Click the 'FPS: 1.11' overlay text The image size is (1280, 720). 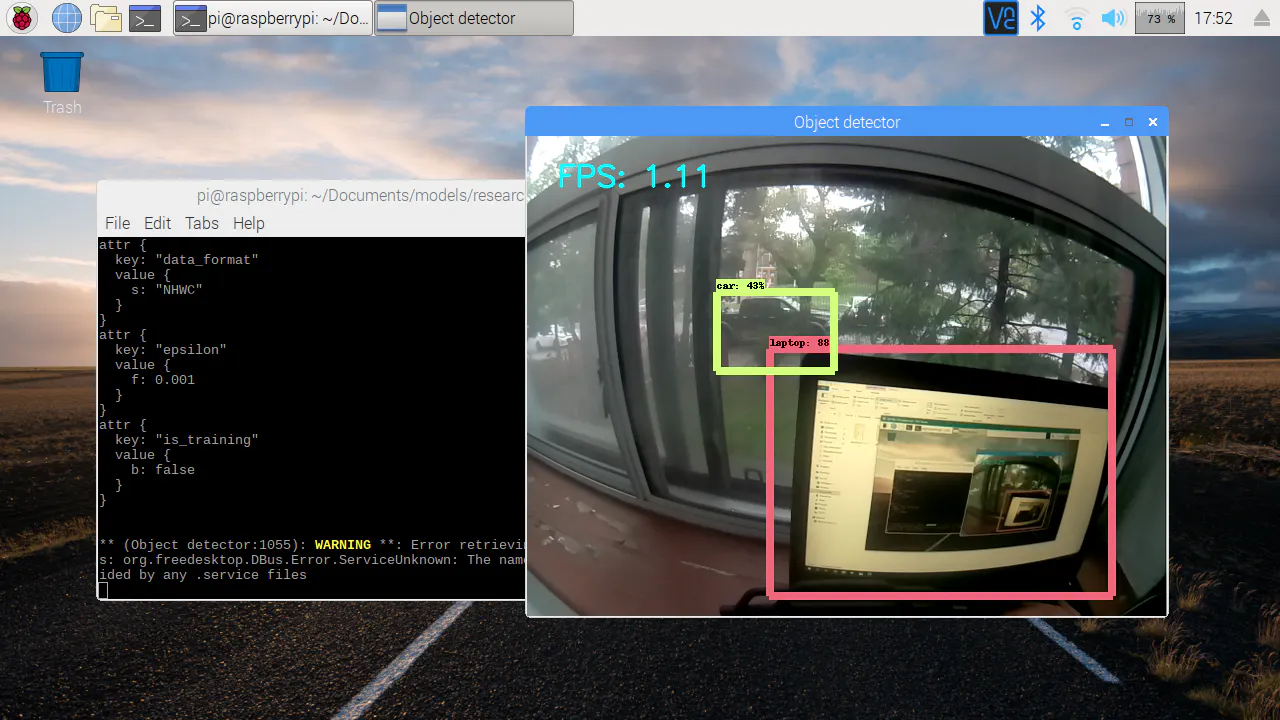(x=633, y=177)
